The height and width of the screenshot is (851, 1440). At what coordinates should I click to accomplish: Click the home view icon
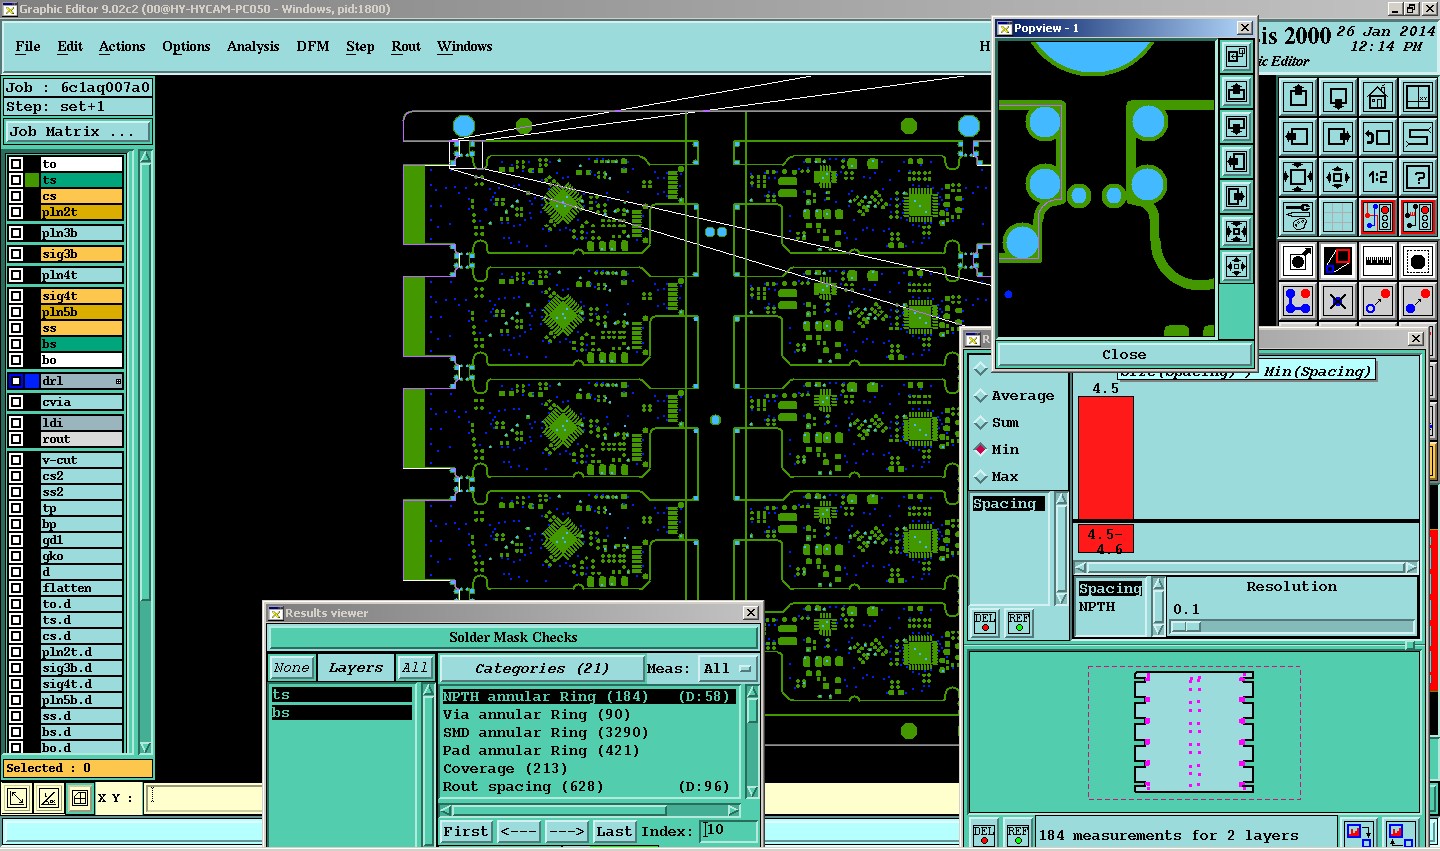1378,97
